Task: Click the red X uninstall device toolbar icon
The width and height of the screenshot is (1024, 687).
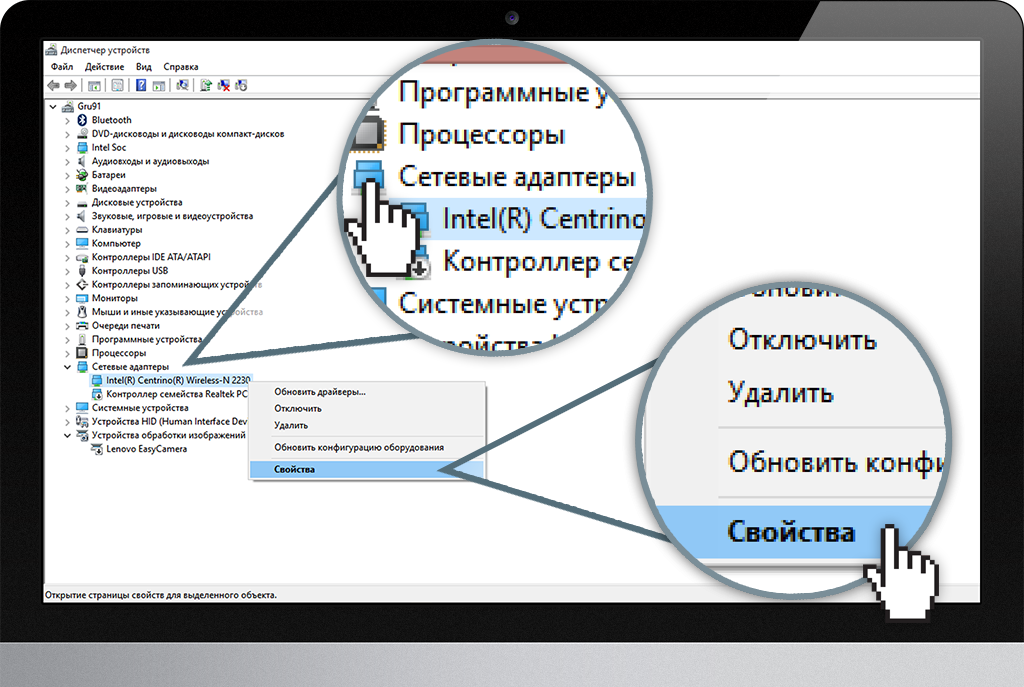Action: point(224,86)
